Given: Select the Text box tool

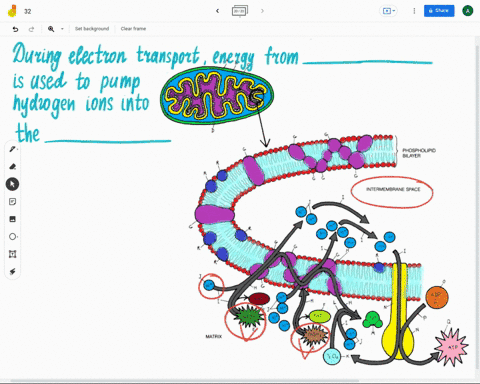Looking at the screenshot, I should click(x=12, y=254).
